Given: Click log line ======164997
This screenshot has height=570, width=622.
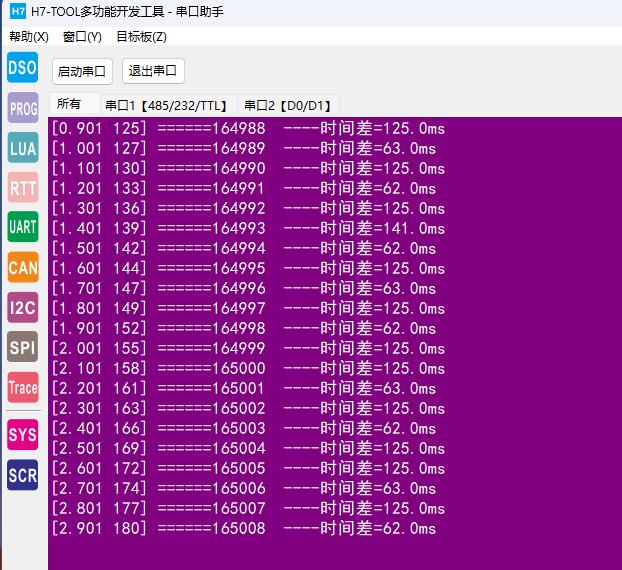Looking at the screenshot, I should tap(248, 308).
